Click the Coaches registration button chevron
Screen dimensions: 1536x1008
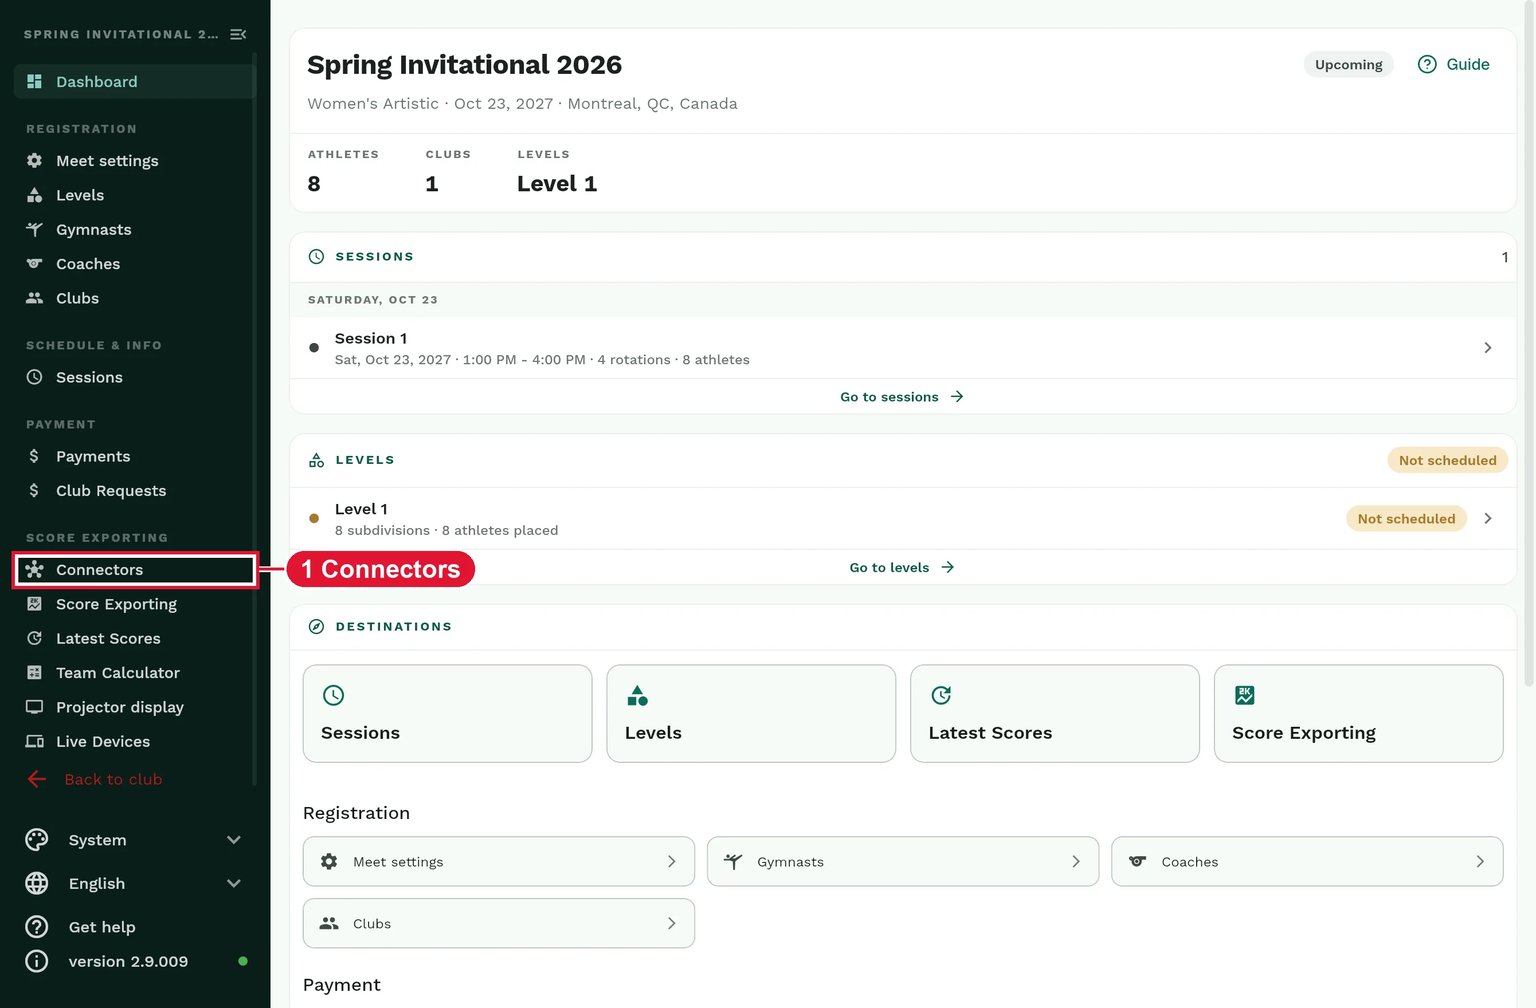pyautogui.click(x=1480, y=862)
